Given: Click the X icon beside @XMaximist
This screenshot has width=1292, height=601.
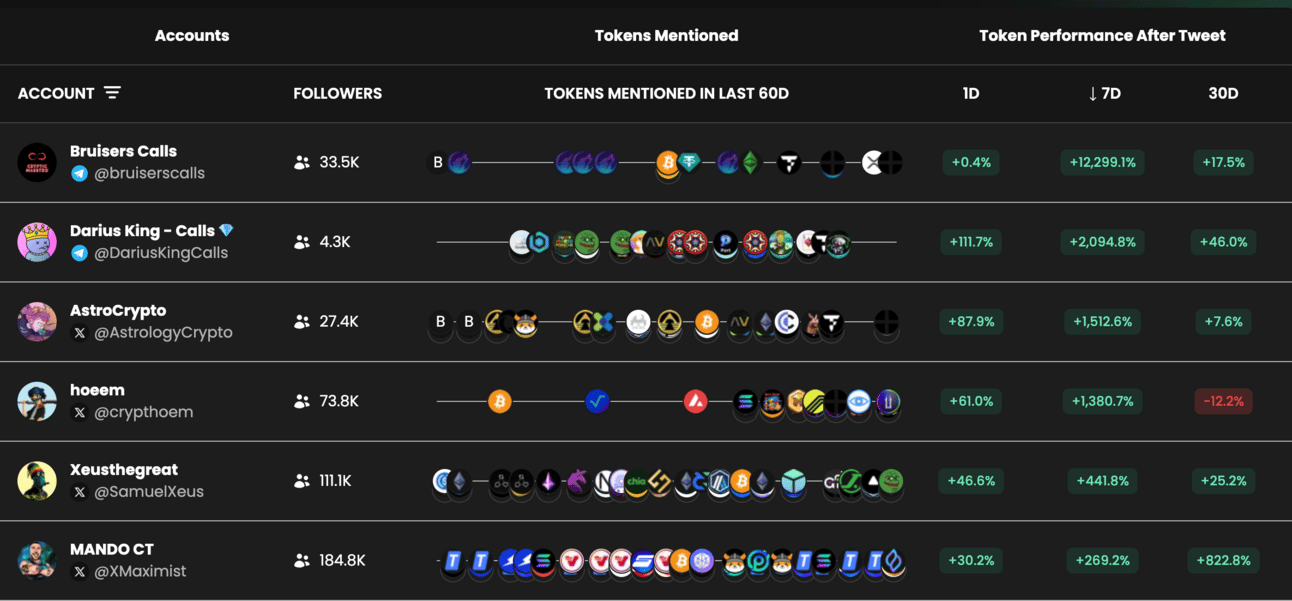Looking at the screenshot, I should pos(79,571).
